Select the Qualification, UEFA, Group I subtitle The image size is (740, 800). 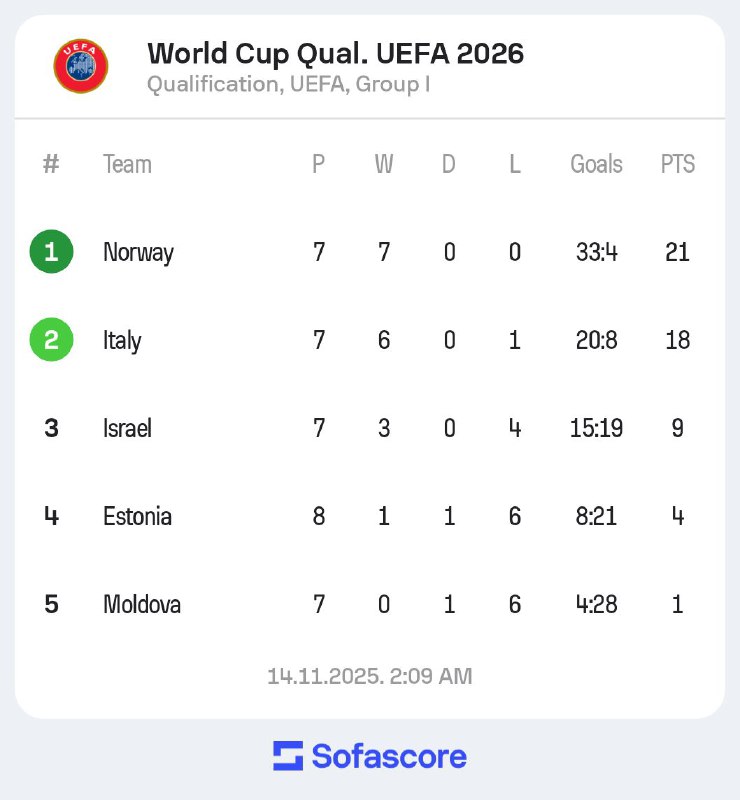289,84
